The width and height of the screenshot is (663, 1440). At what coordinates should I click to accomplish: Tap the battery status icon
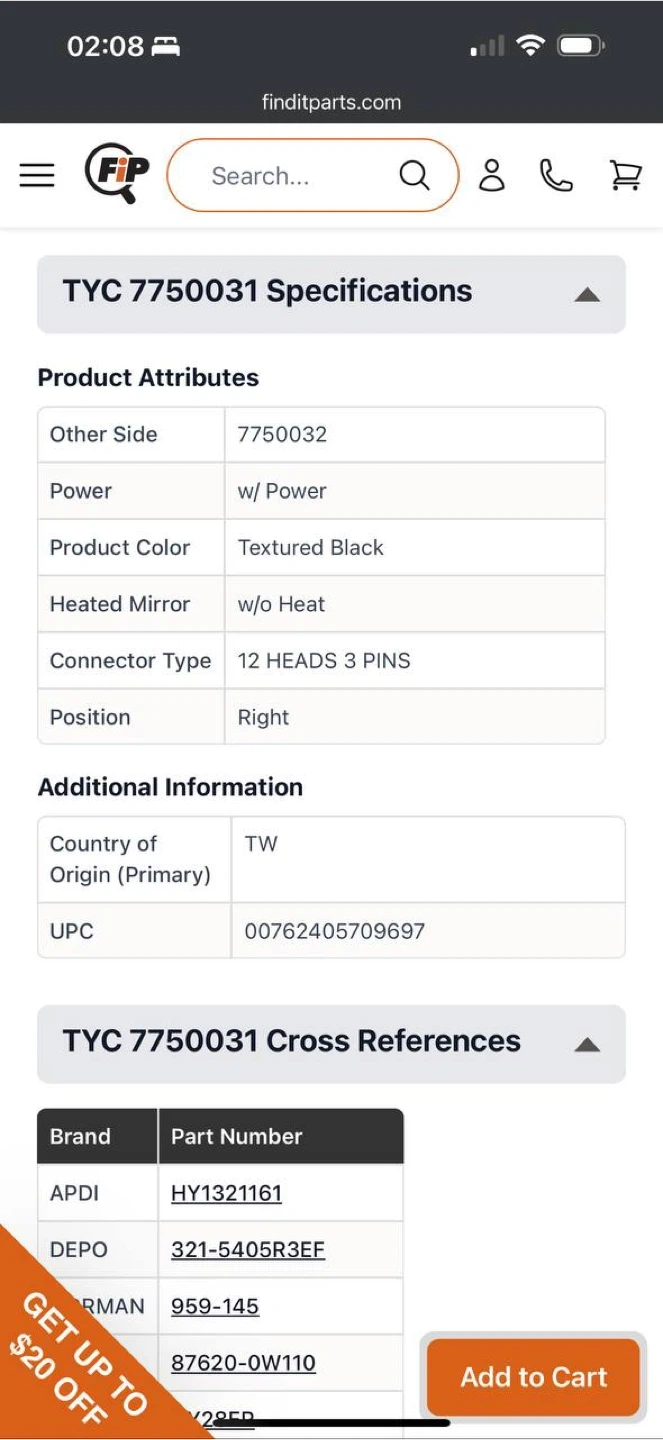(x=580, y=45)
